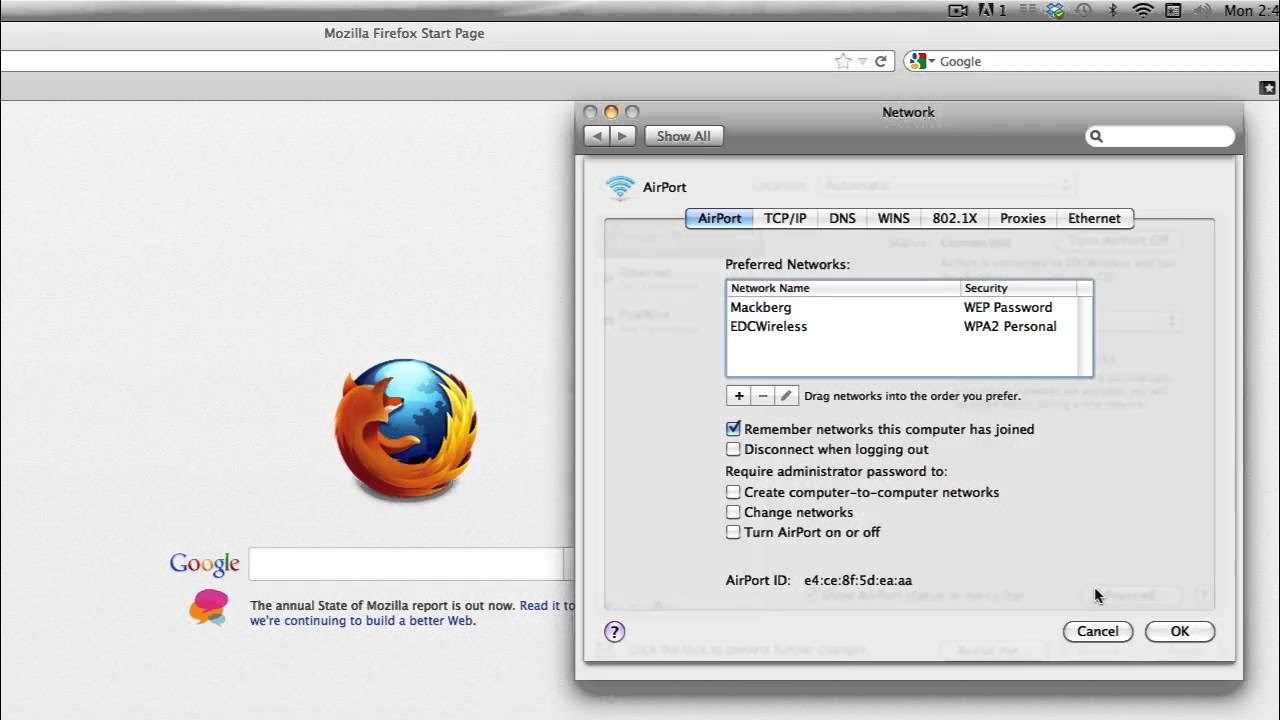Select the EDCWireless network row
Image resolution: width=1280 pixels, height=720 pixels.
[902, 326]
